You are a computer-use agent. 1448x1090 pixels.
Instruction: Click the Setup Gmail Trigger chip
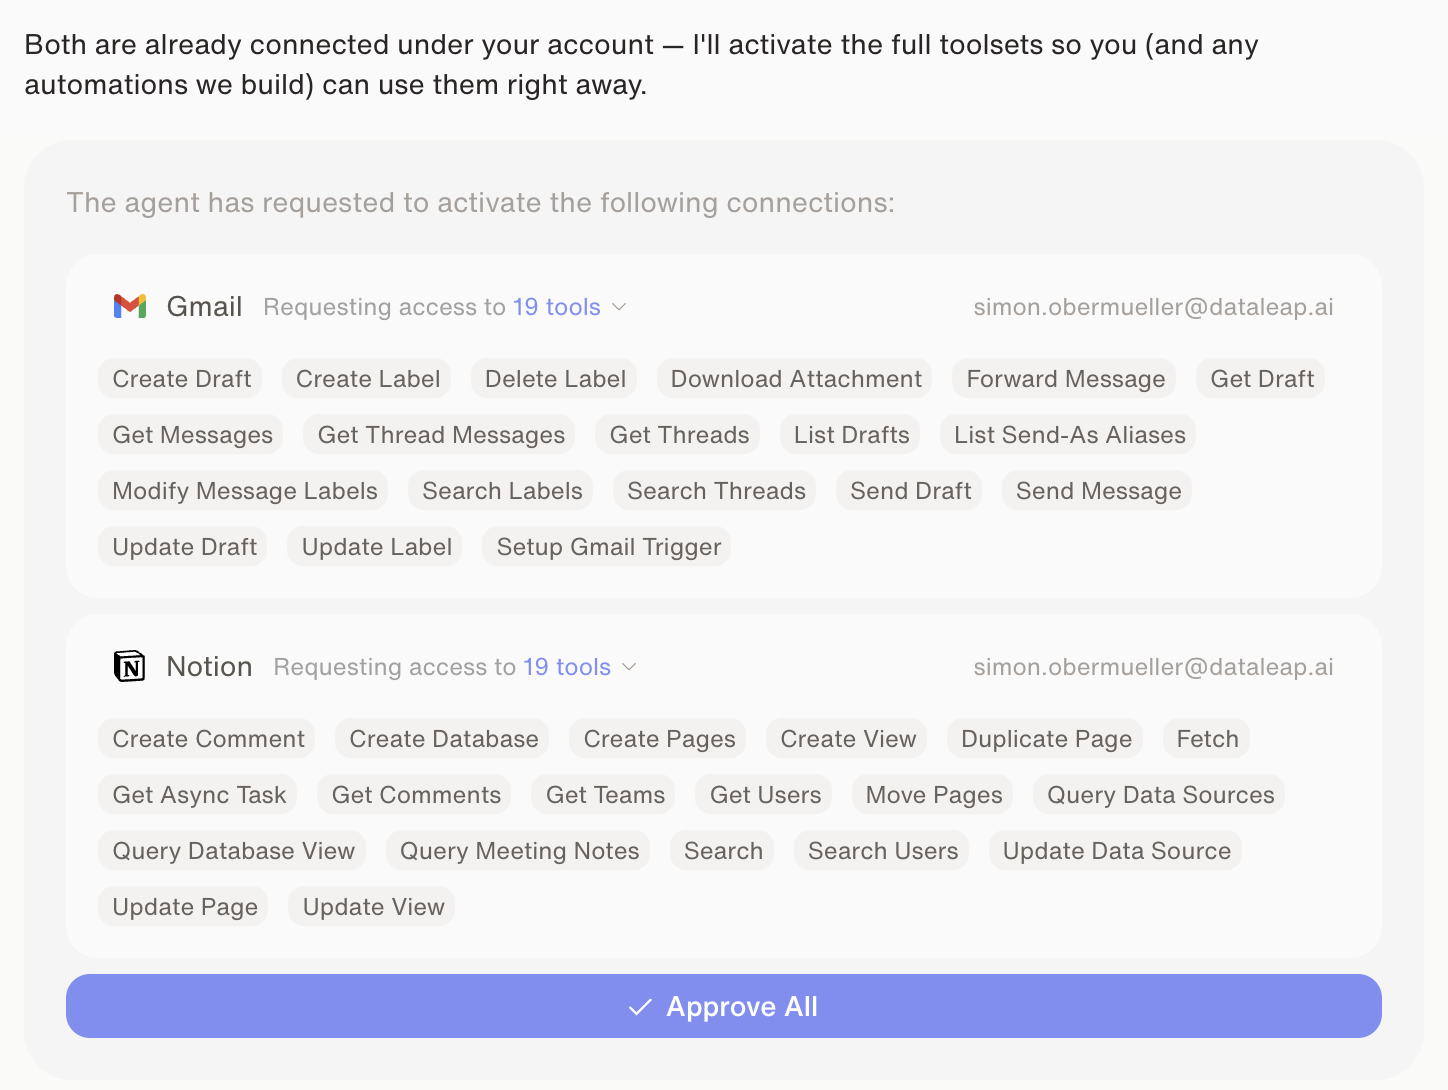(608, 547)
